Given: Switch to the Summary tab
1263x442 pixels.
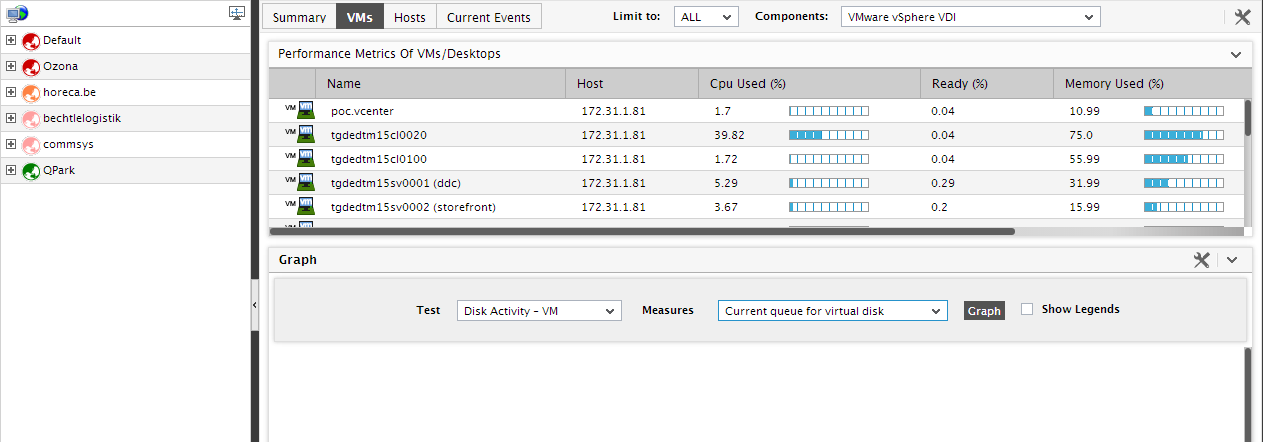Looking at the screenshot, I should click(300, 17).
